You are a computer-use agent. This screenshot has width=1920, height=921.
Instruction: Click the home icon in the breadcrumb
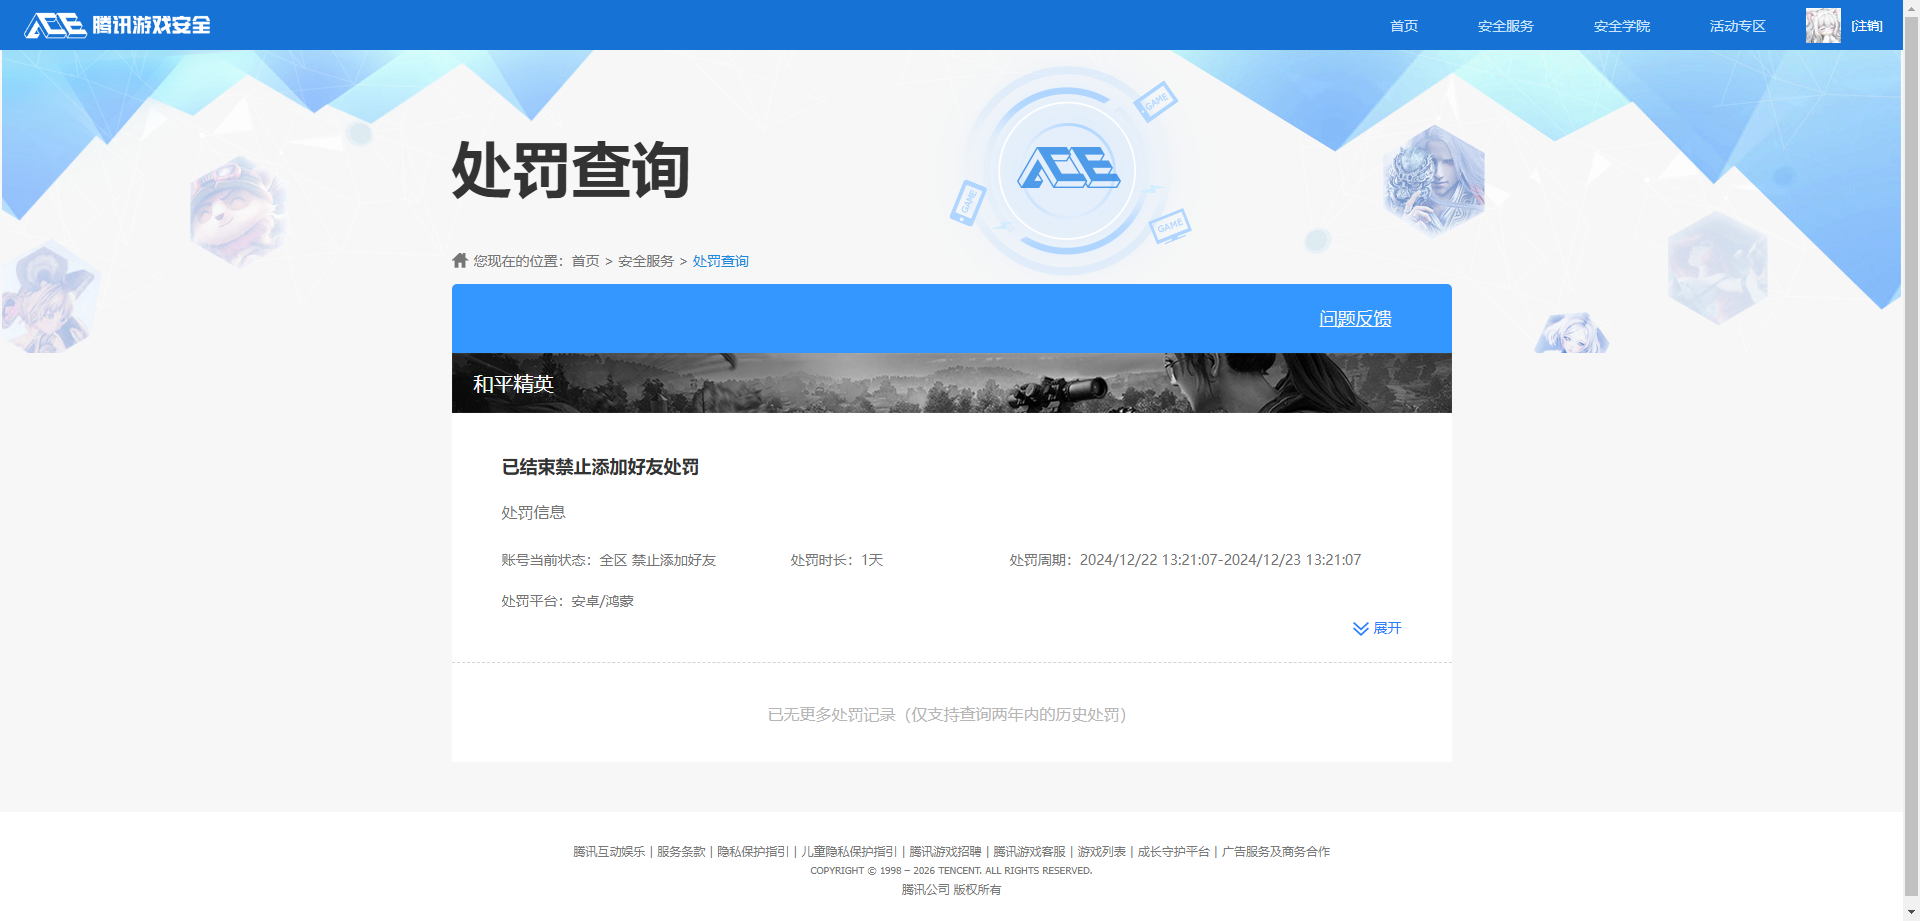[460, 260]
